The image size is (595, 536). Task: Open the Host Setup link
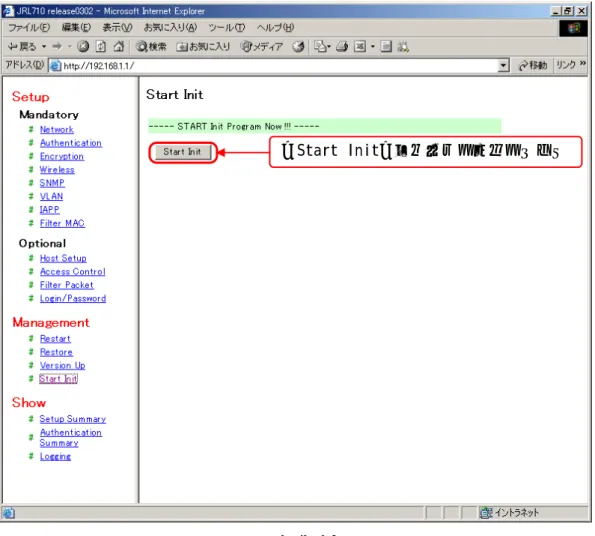click(63, 258)
